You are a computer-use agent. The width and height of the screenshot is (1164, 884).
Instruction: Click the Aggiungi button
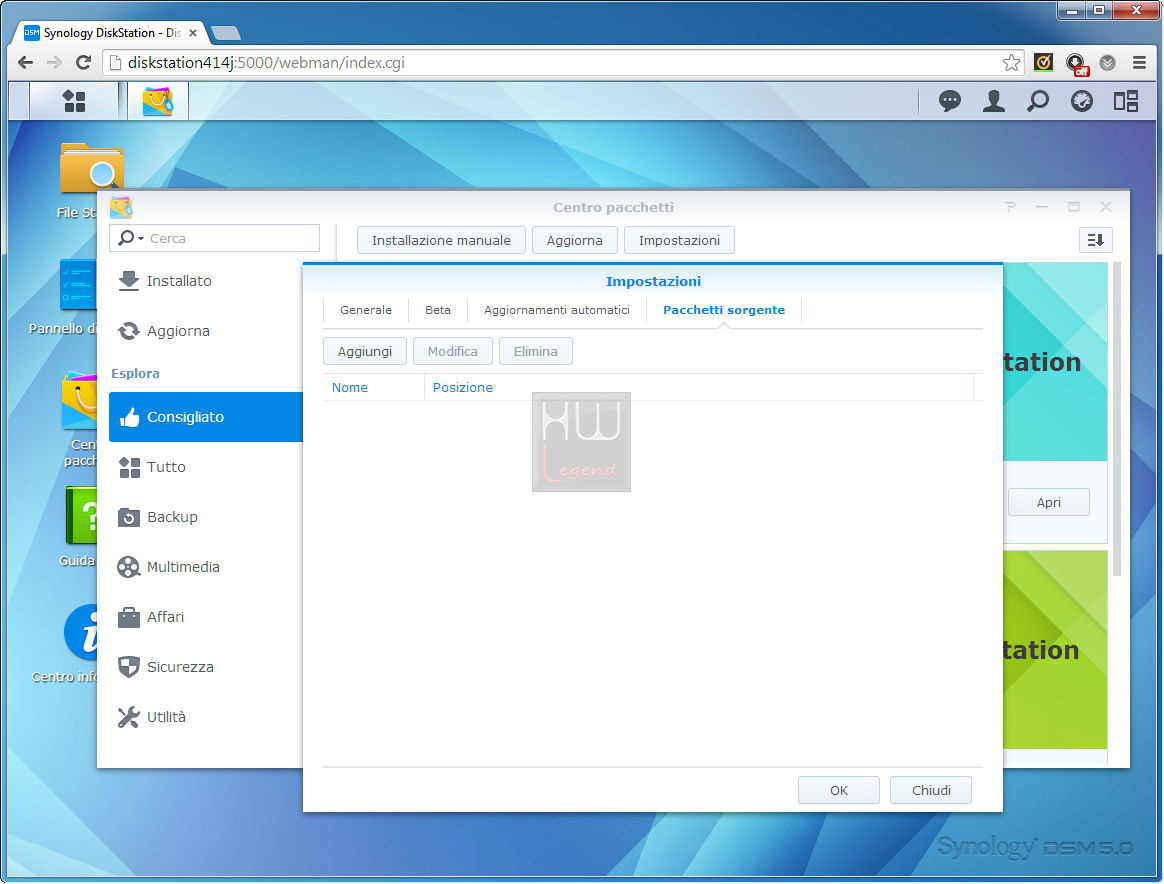(x=364, y=352)
